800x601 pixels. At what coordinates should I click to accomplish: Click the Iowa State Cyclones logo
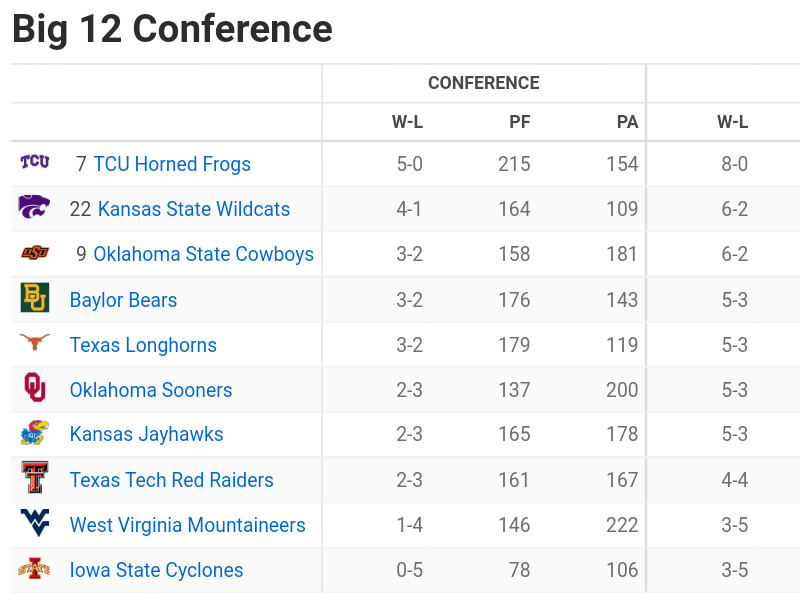tap(35, 569)
